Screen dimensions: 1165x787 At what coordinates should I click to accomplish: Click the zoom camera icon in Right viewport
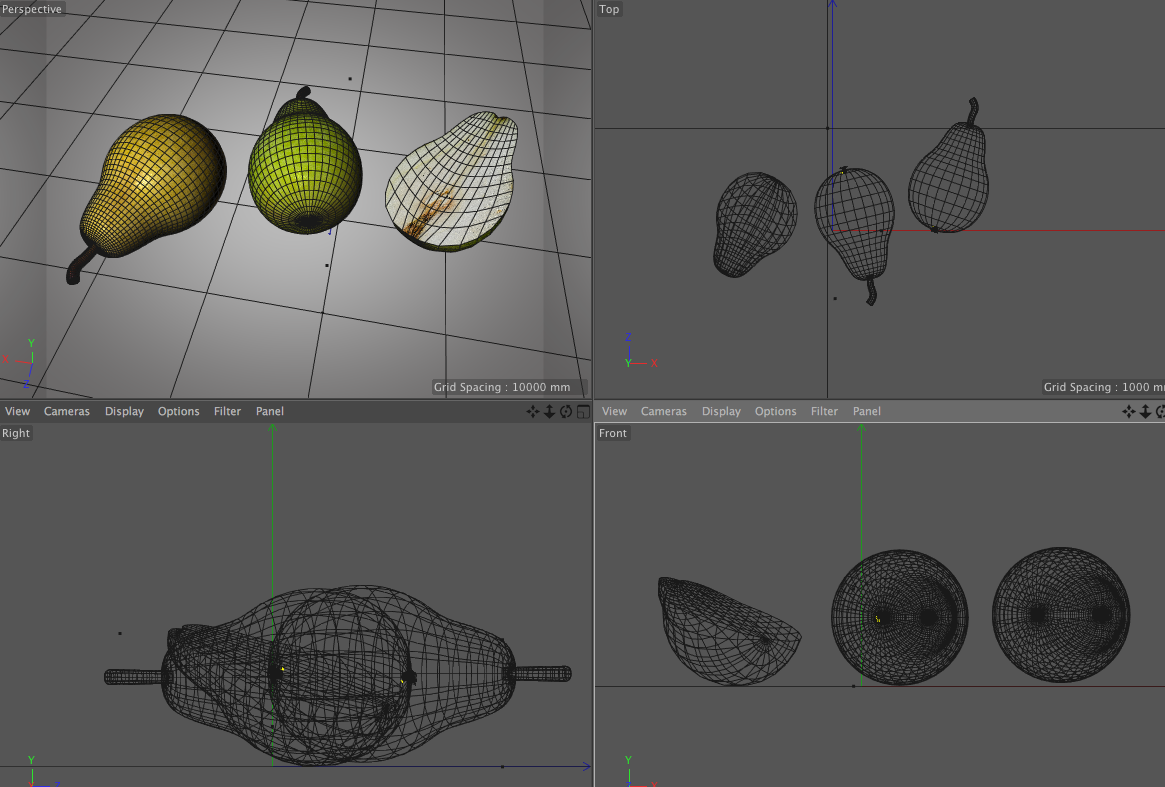click(x=549, y=411)
